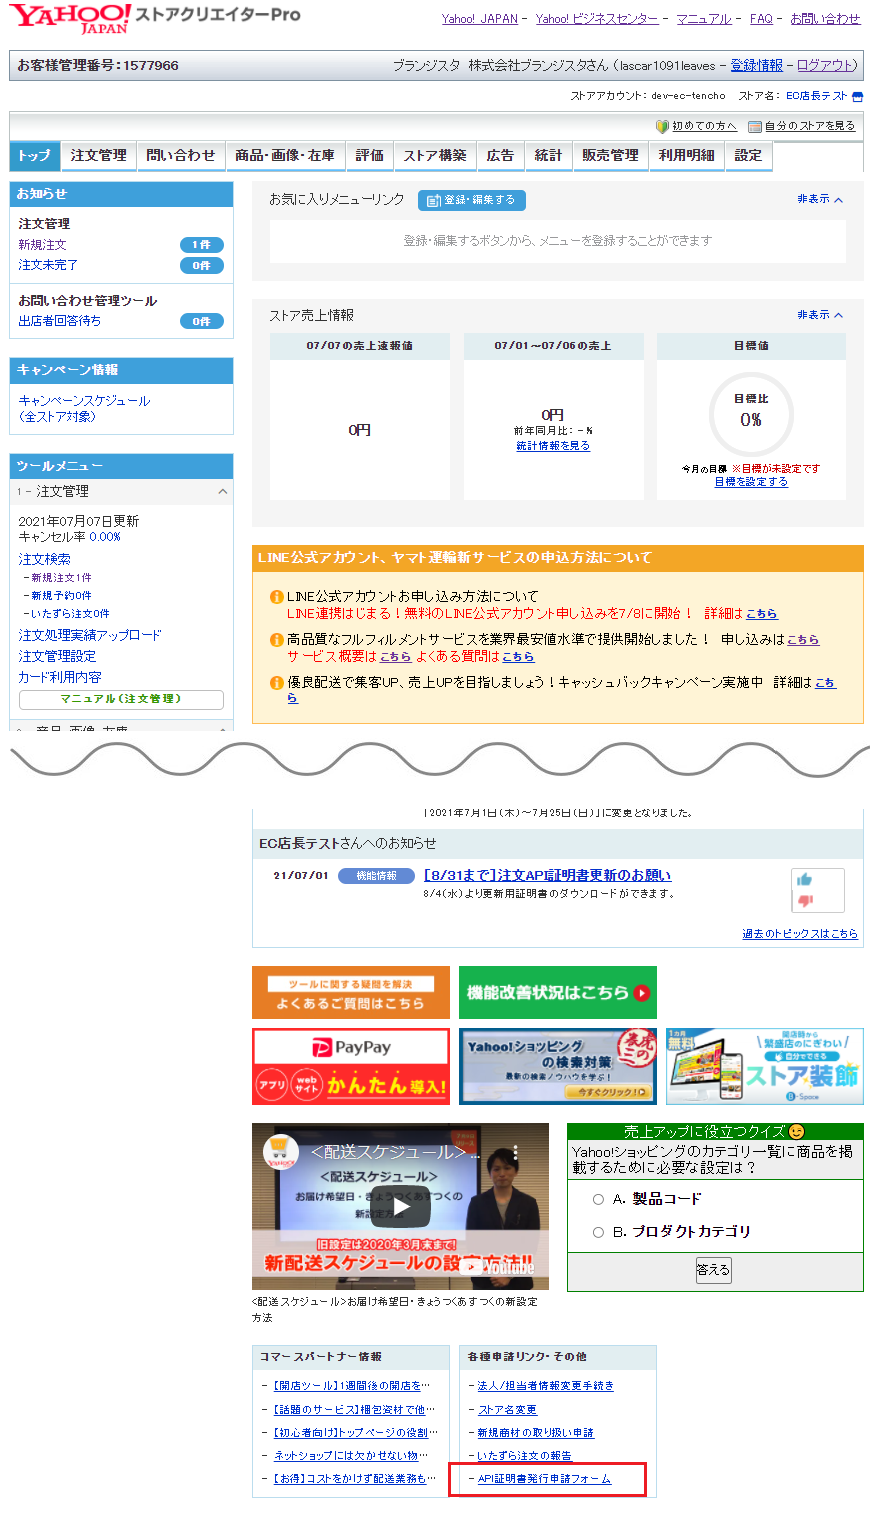Click the 目標を設定する link
Image resolution: width=872 pixels, height=1528 pixels.
pyautogui.click(x=751, y=482)
